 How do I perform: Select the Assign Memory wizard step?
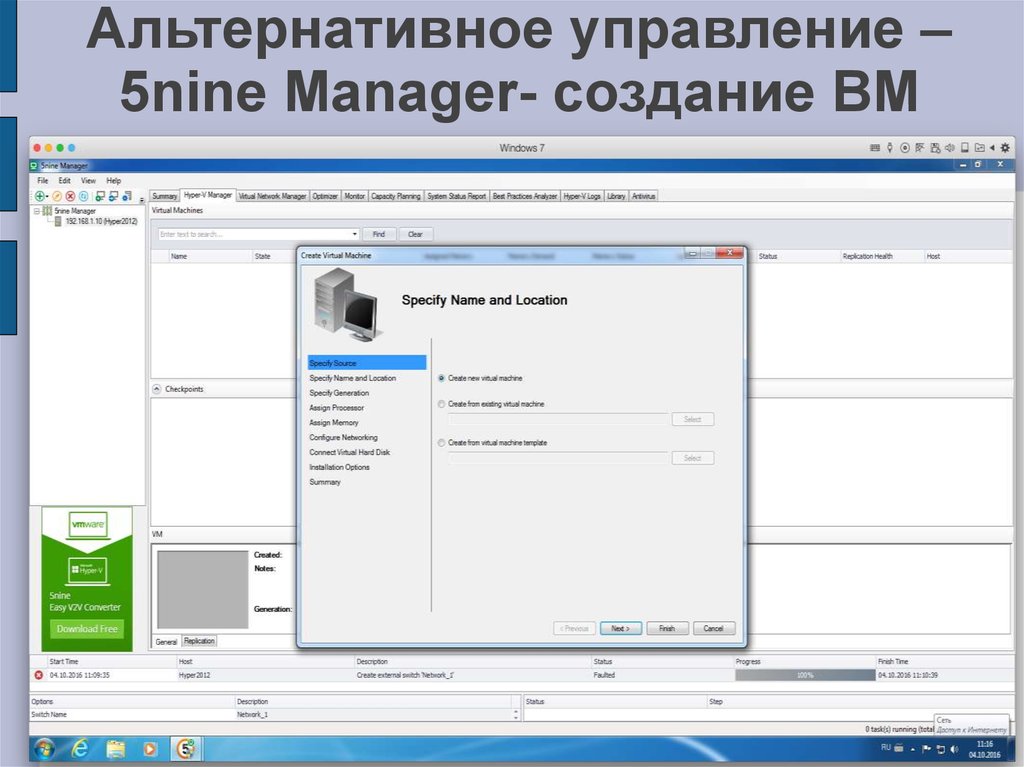[334, 423]
